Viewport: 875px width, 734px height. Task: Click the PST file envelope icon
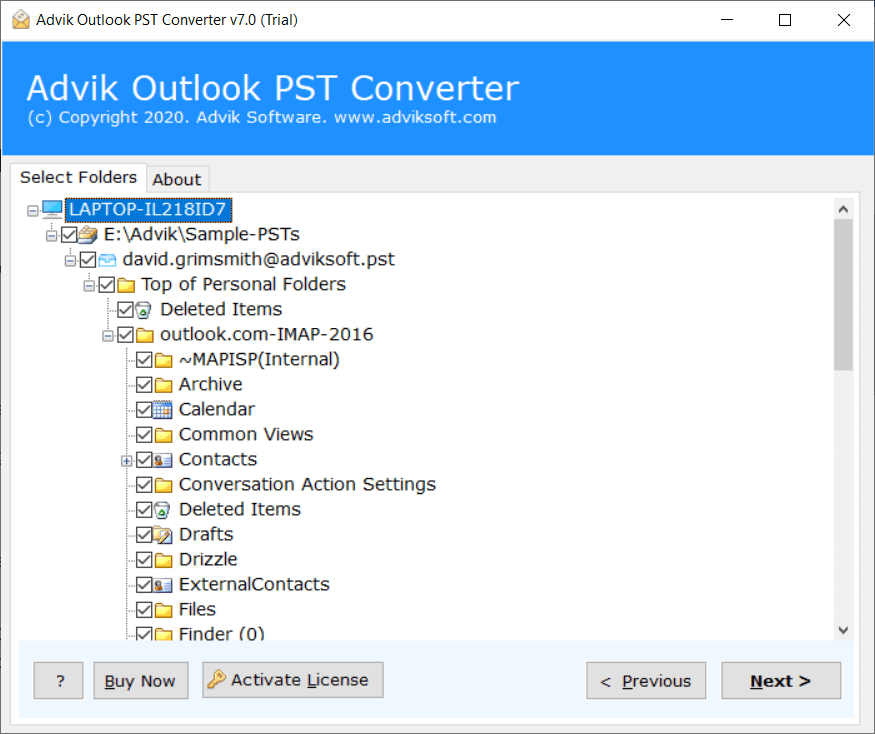click(x=107, y=259)
